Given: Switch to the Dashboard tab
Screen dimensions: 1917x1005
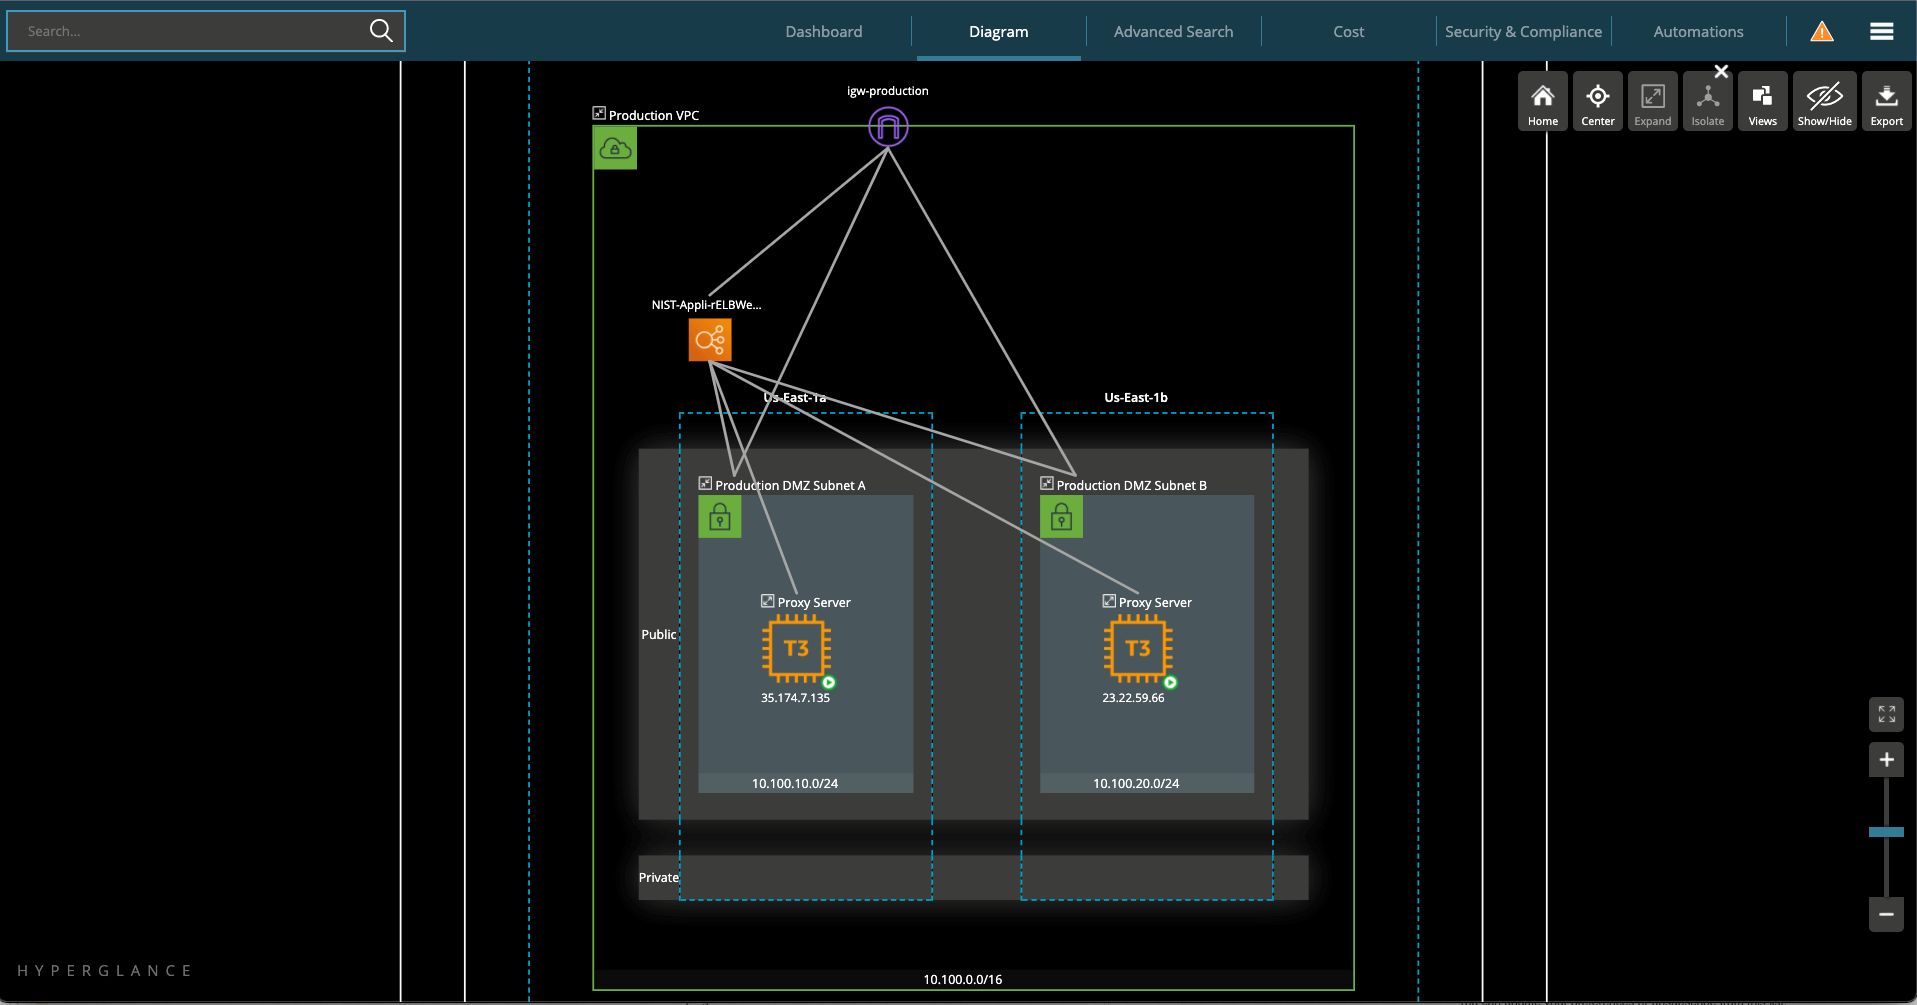Looking at the screenshot, I should point(824,32).
